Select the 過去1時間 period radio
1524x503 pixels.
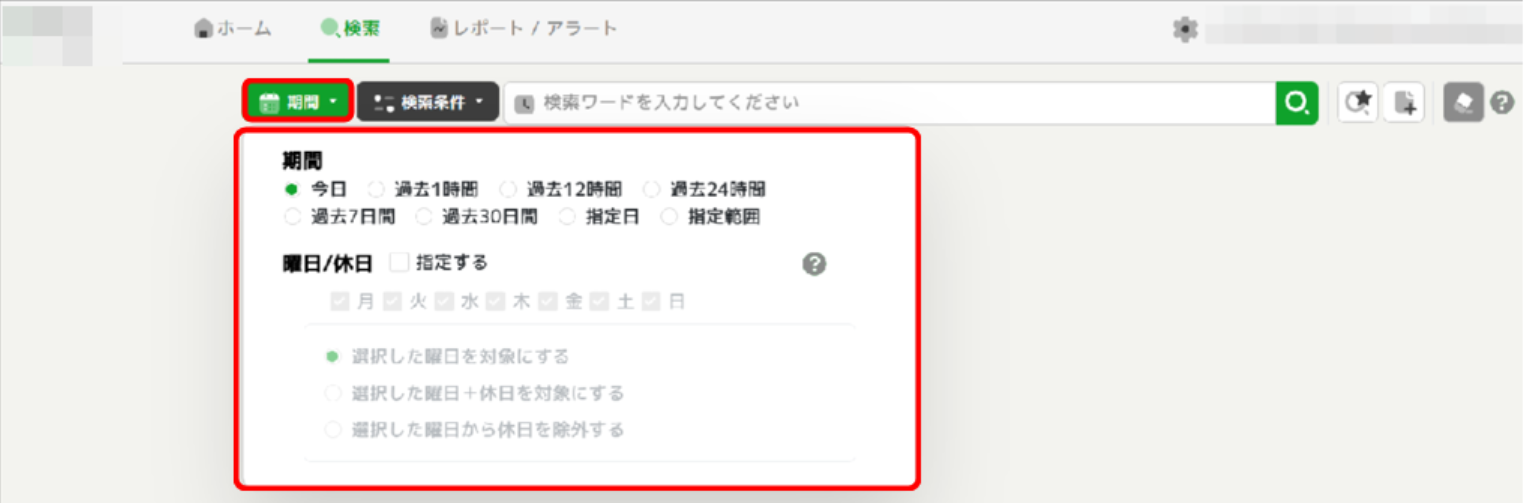coord(376,188)
